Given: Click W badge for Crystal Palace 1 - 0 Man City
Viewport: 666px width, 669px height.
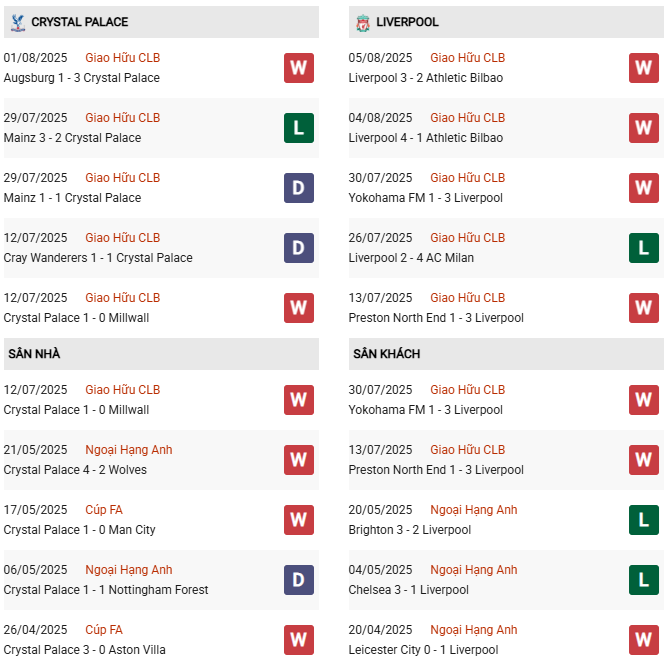Looking at the screenshot, I should click(298, 520).
